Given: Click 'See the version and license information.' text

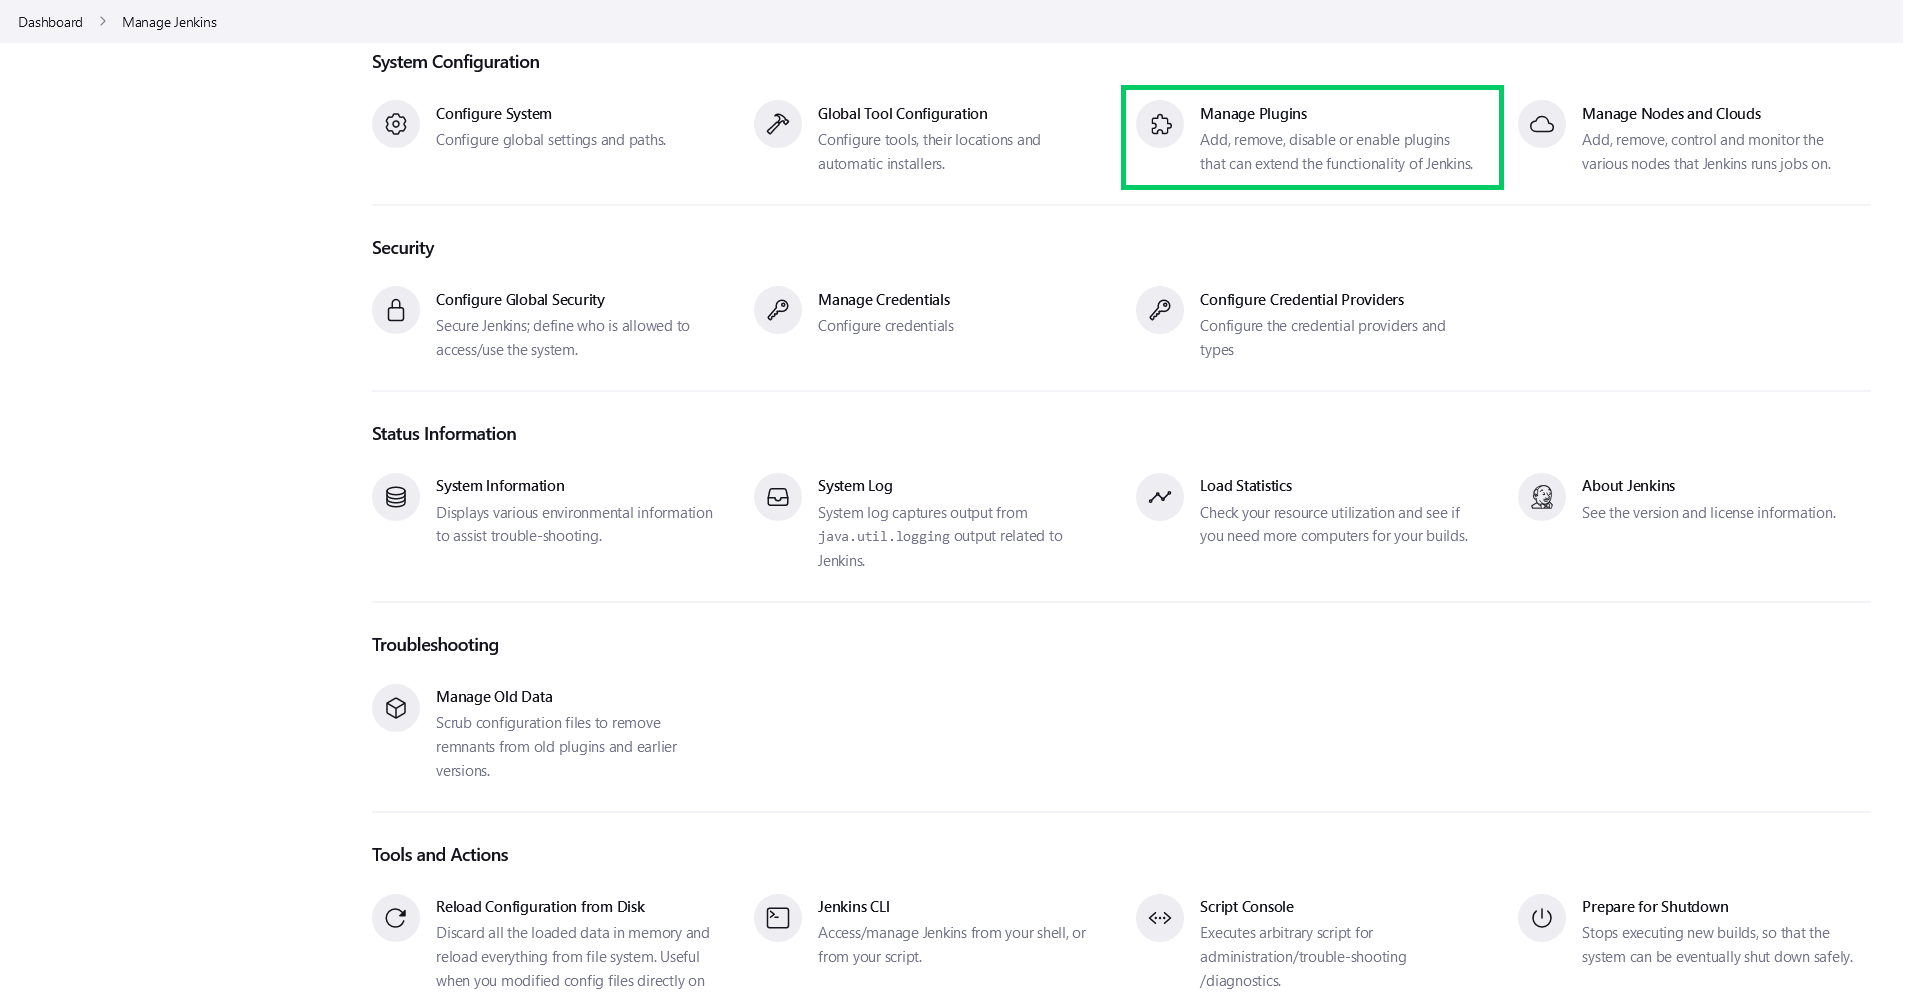Looking at the screenshot, I should point(1709,513).
